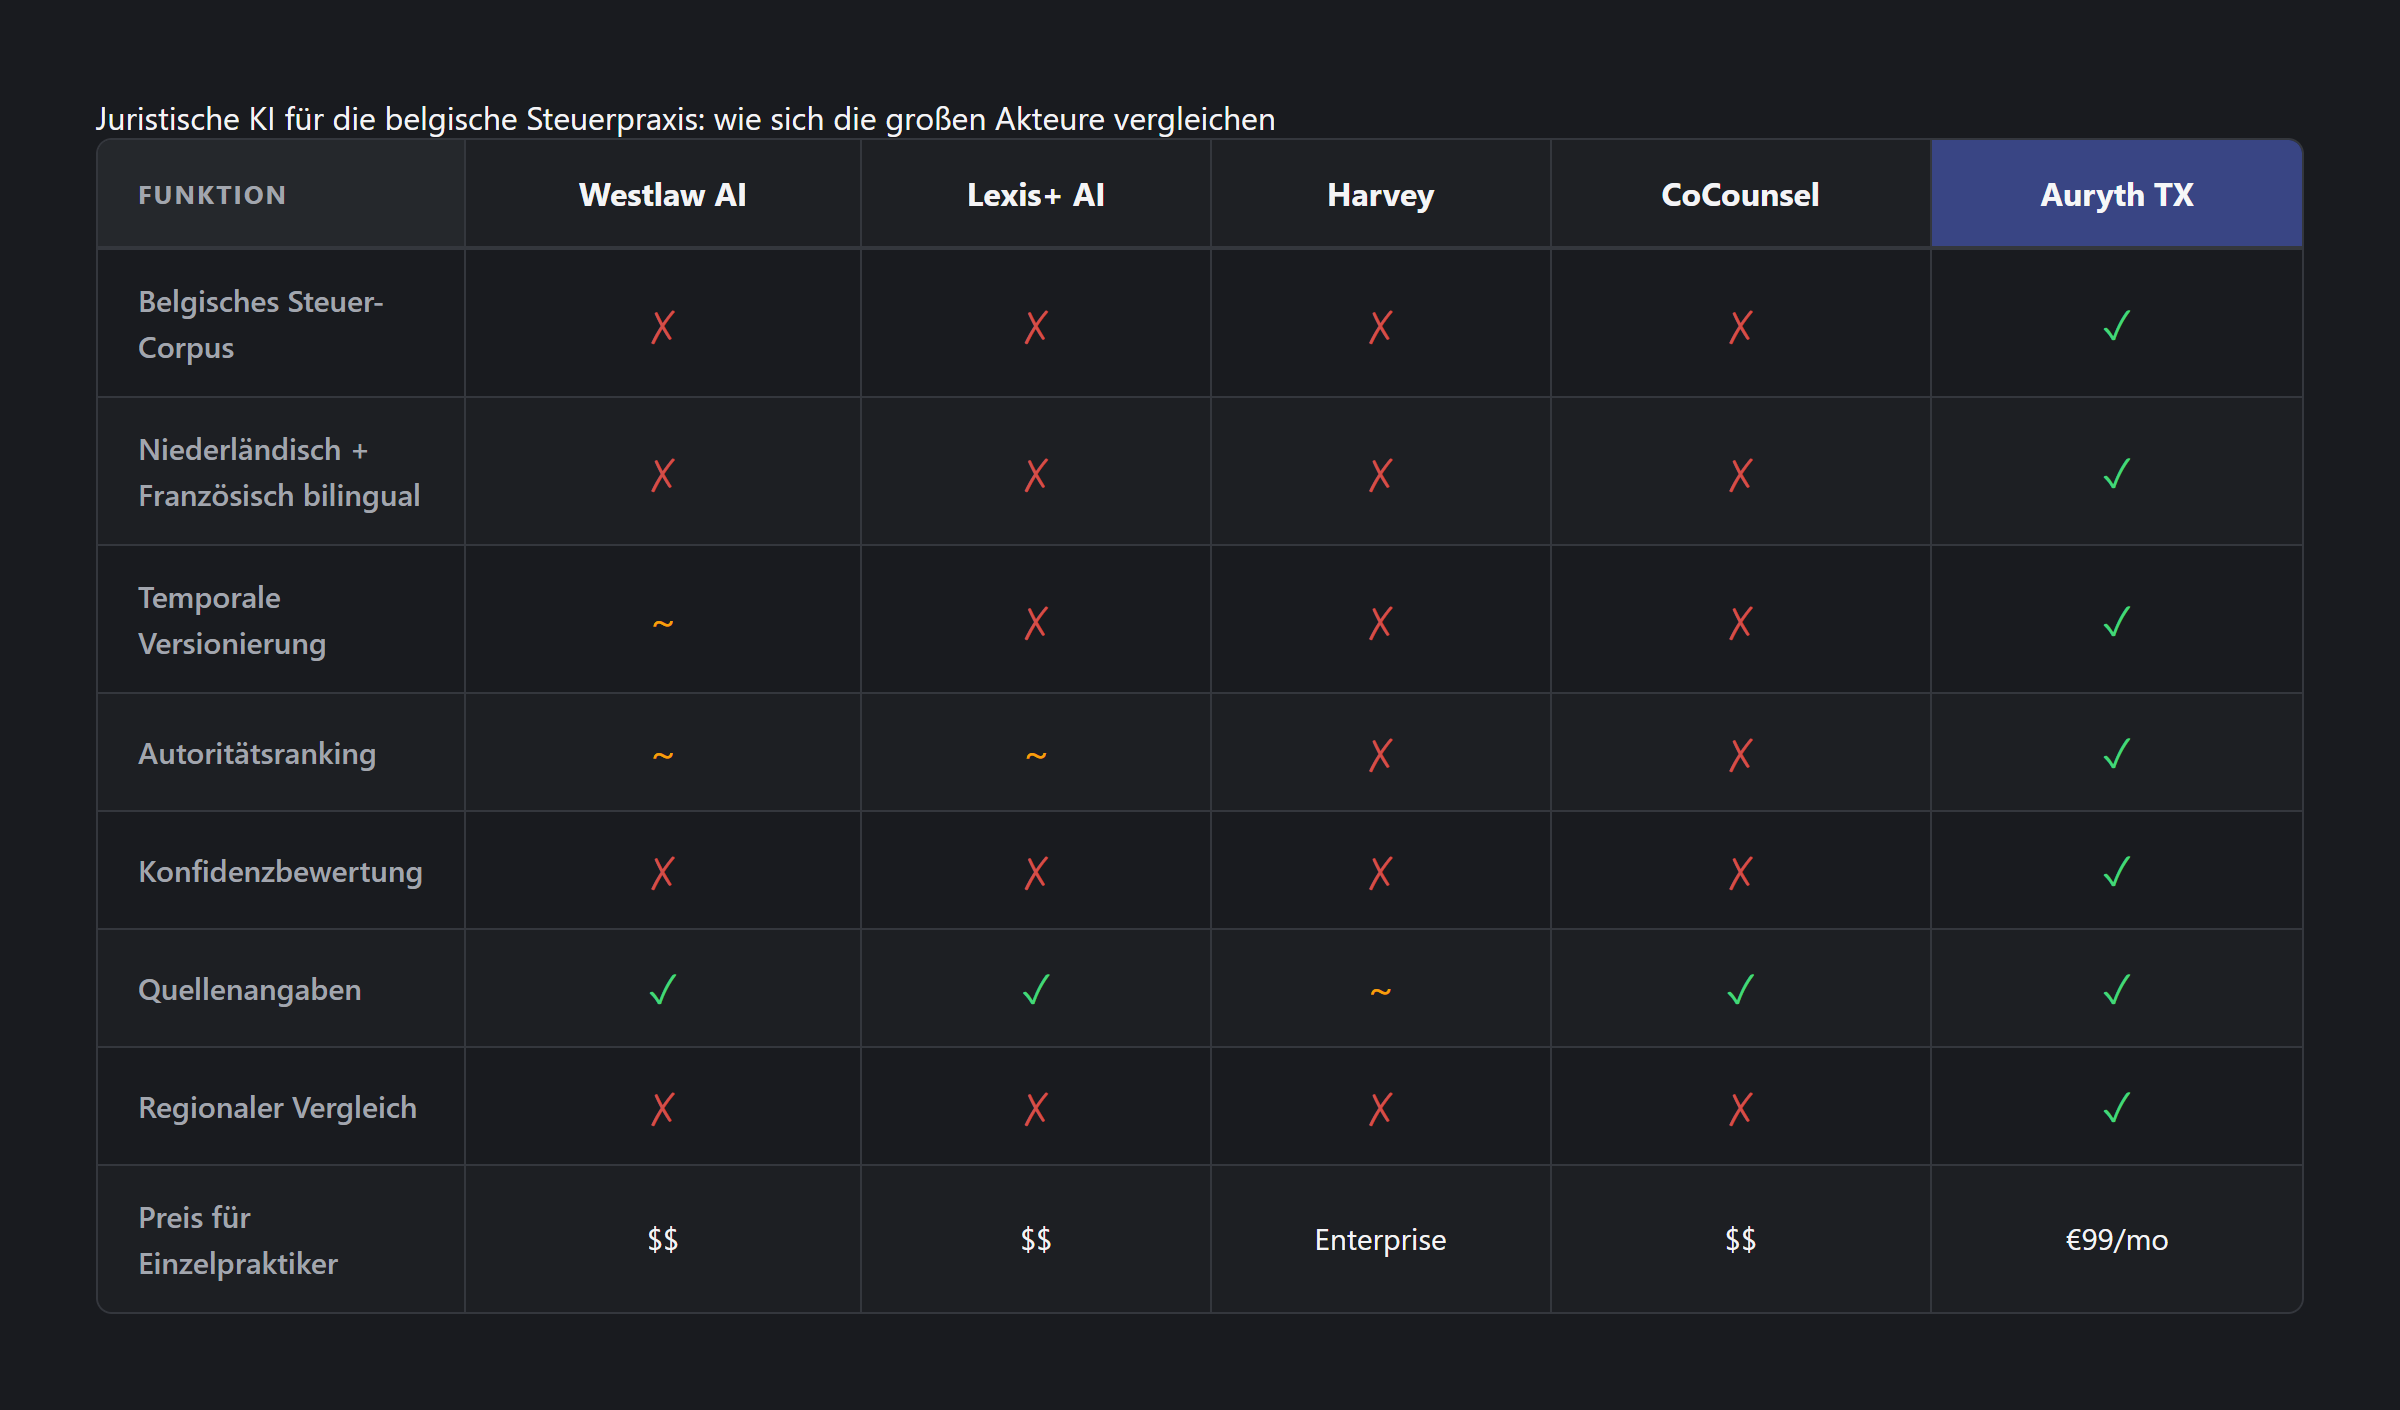Select the Auryth TX column header
2400x1410 pixels.
click(x=2116, y=195)
